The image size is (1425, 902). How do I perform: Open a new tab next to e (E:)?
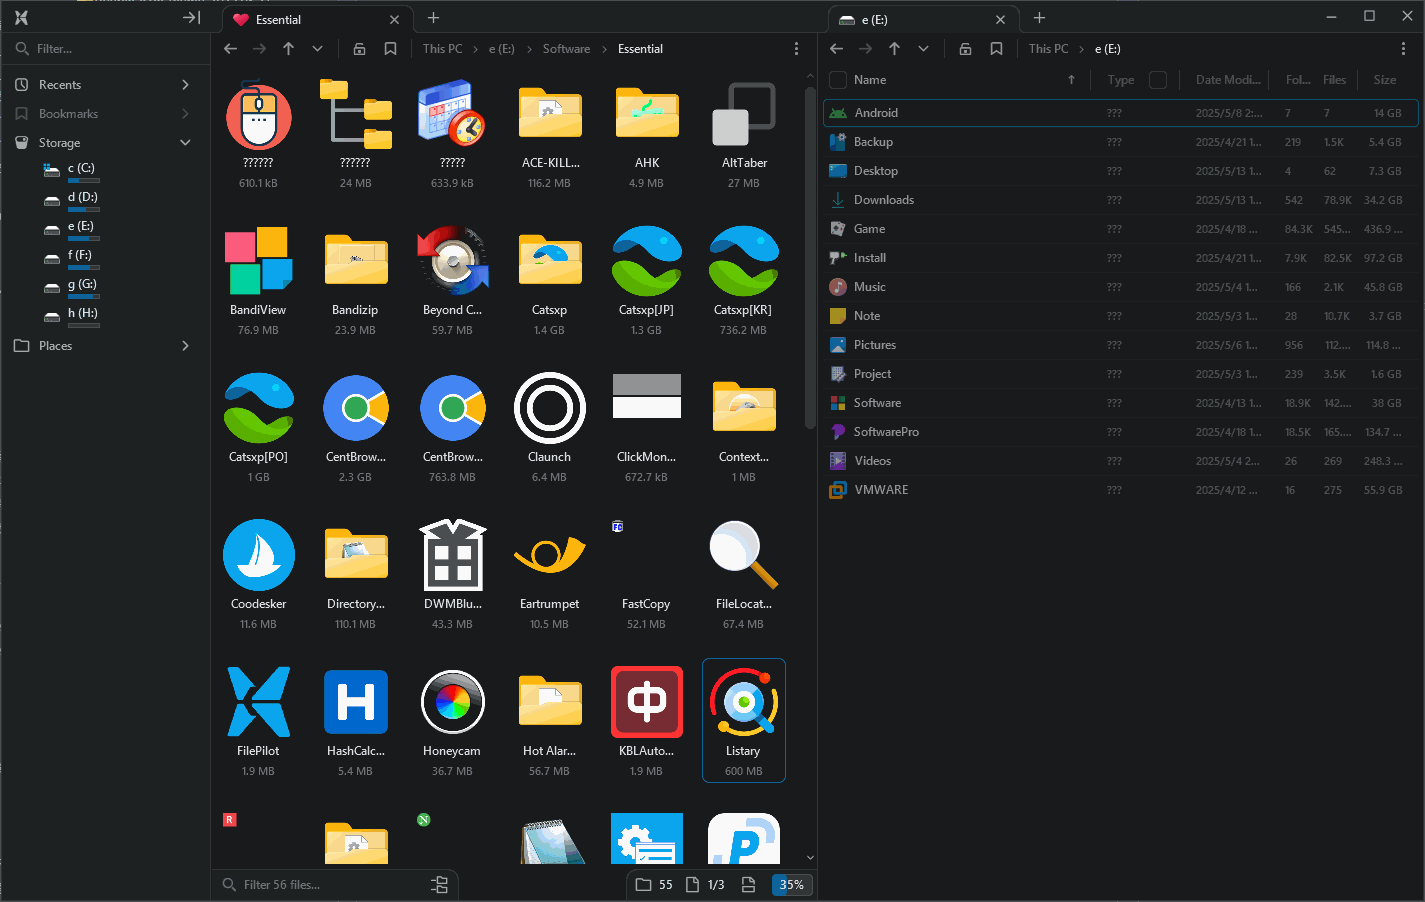point(1039,18)
